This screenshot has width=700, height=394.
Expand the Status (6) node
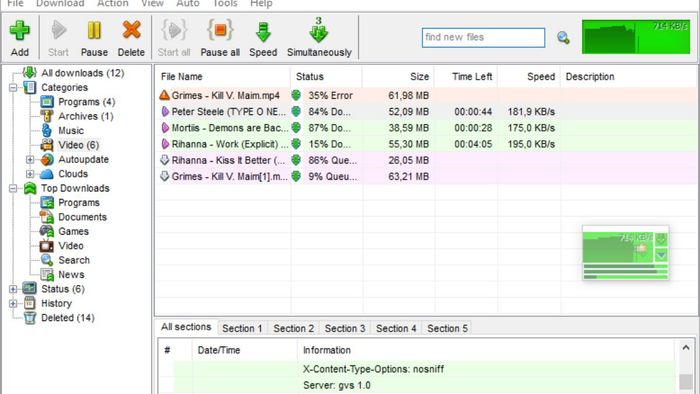click(x=13, y=289)
